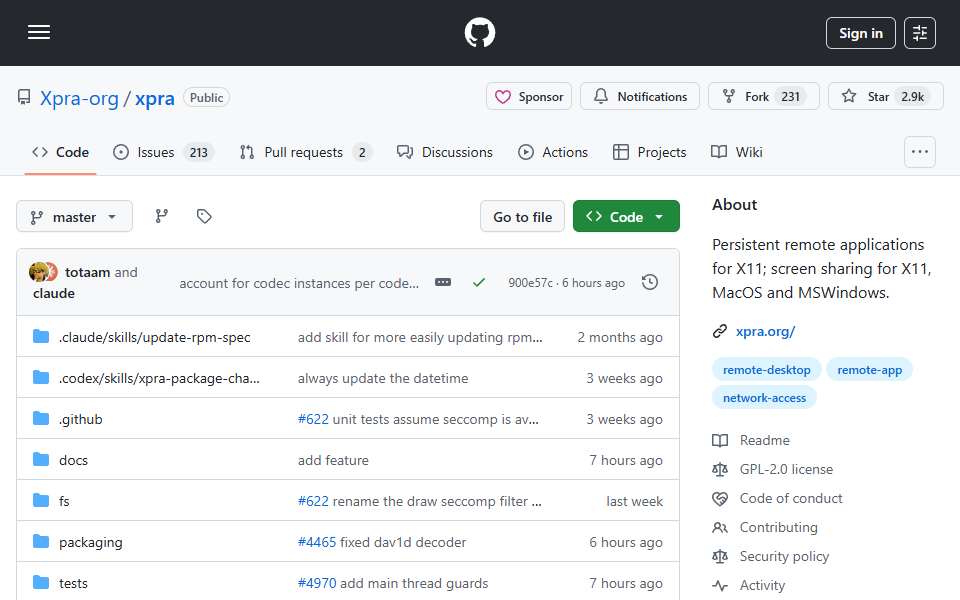Open totaam's avatar in latest commit

[x=39, y=271]
